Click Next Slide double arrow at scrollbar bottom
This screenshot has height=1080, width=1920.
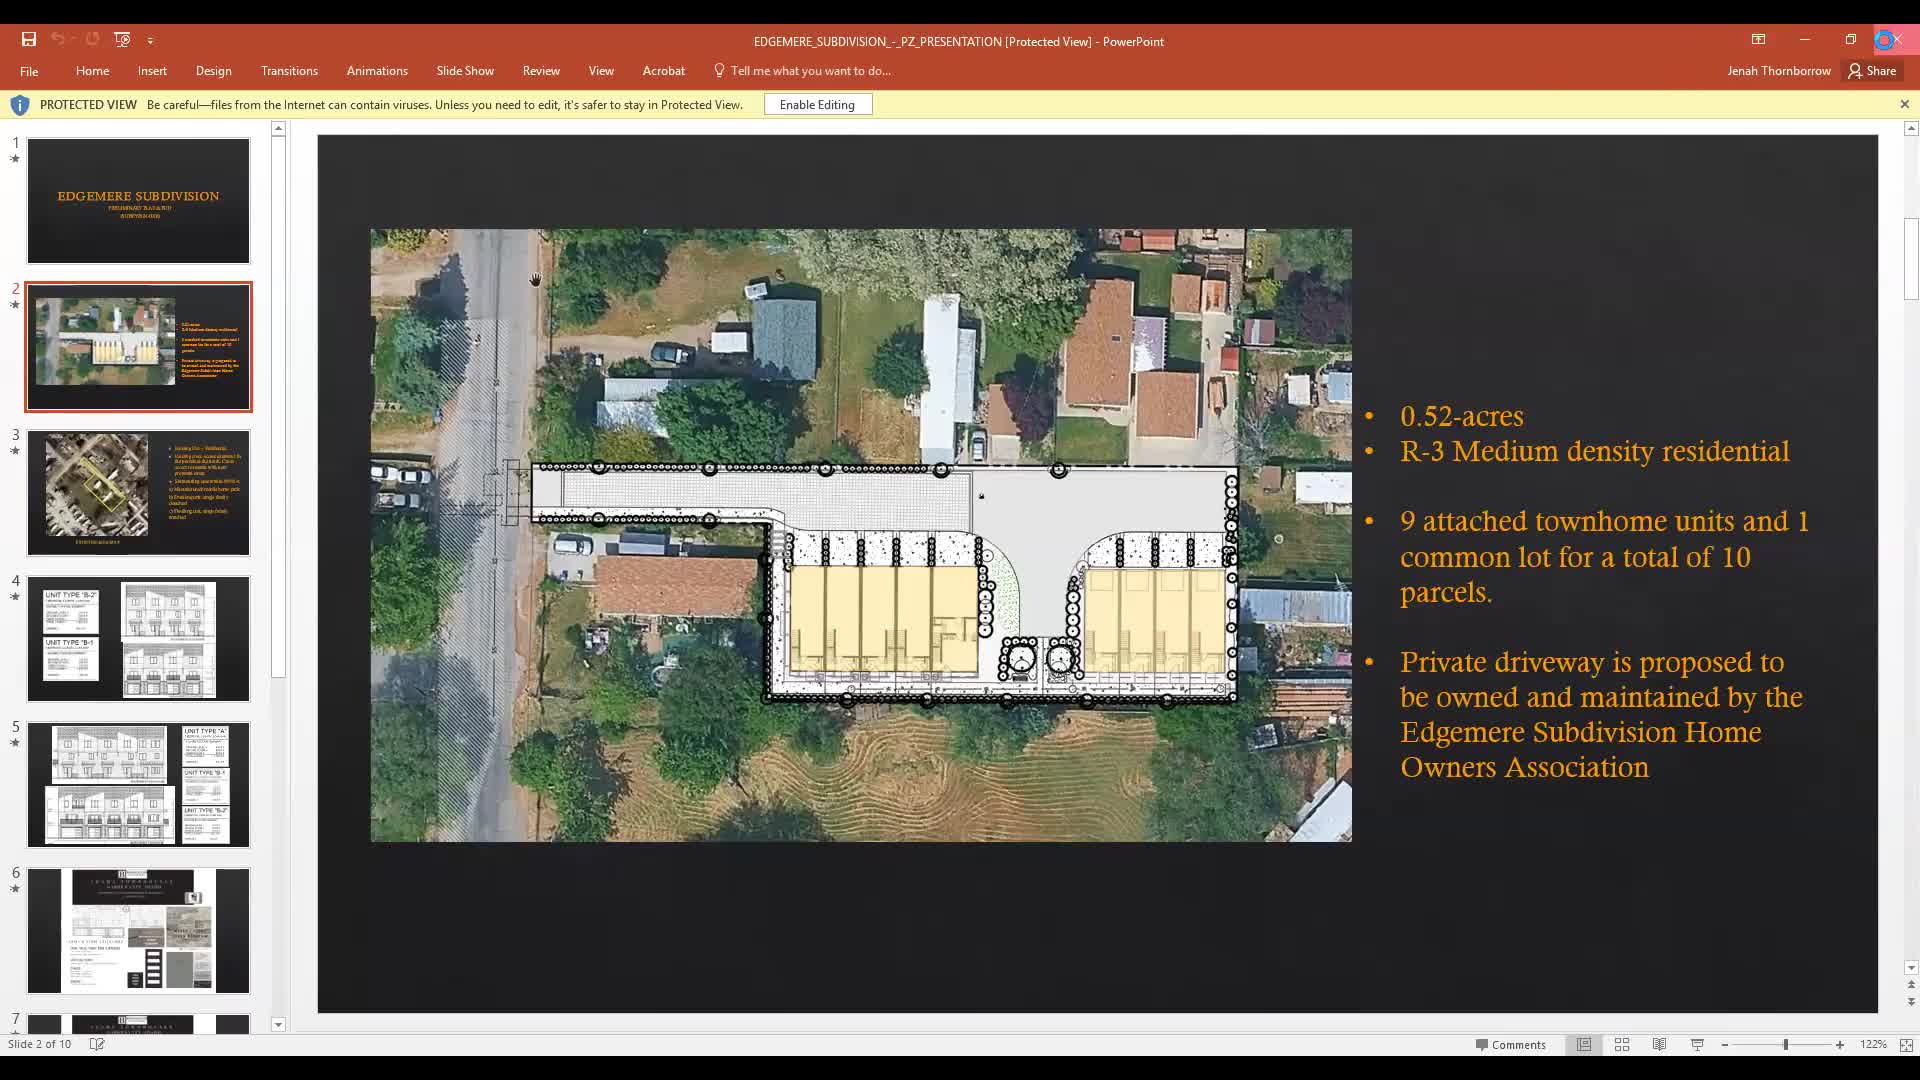click(x=1911, y=1001)
